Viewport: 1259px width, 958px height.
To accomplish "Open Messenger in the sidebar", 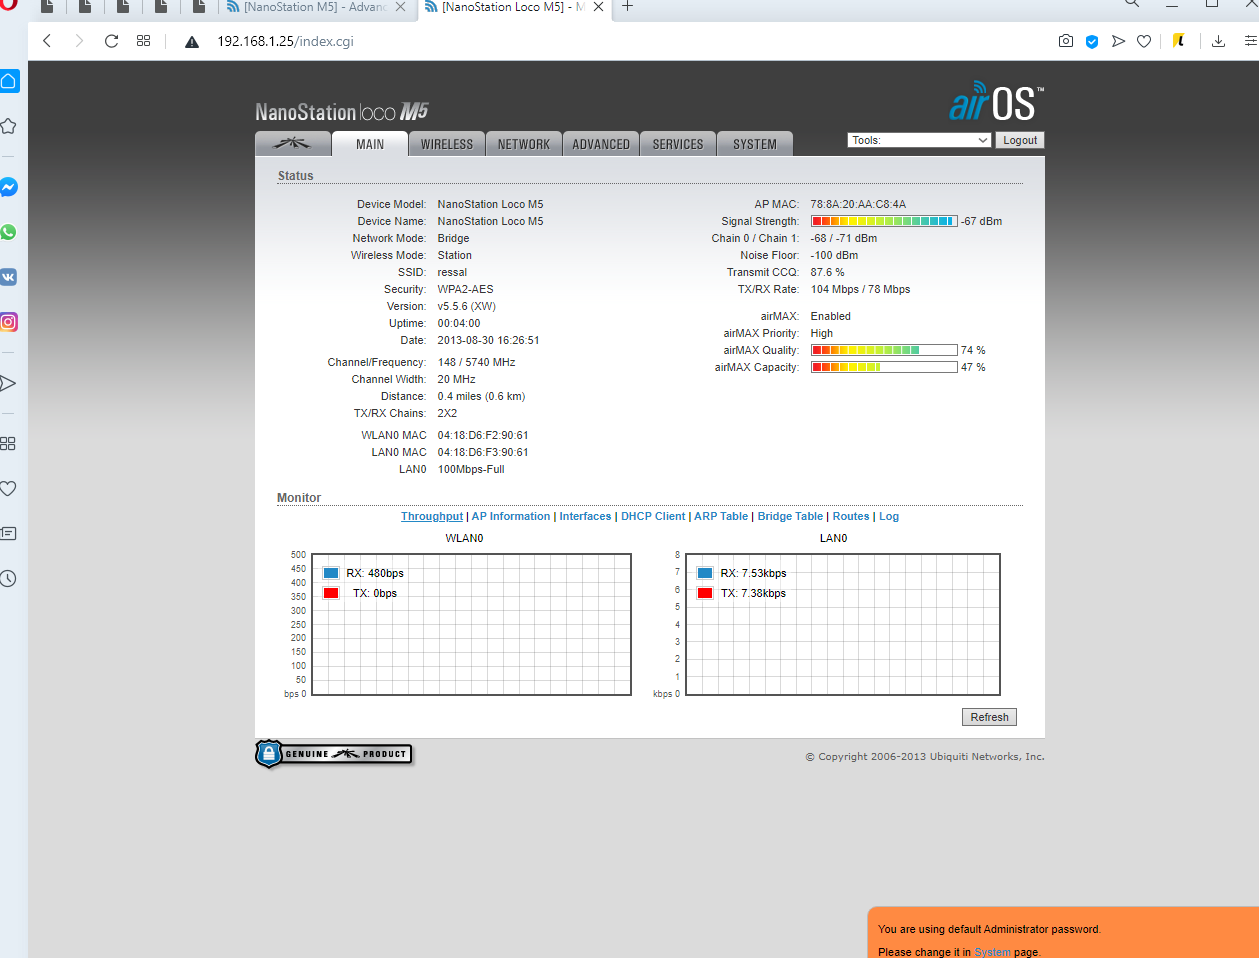I will tap(8, 187).
